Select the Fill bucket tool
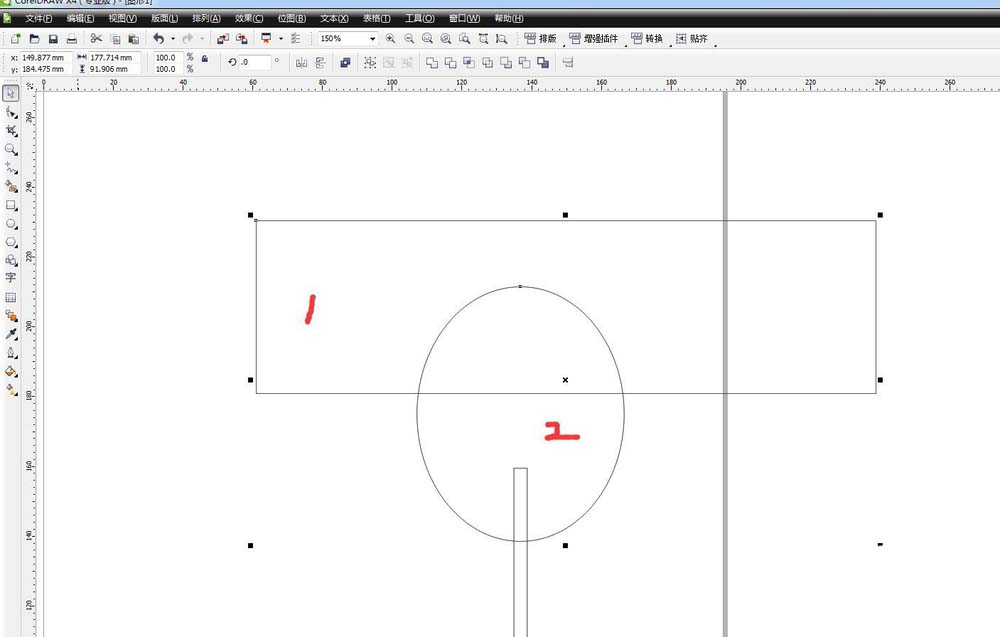This screenshot has width=1000, height=637. point(11,371)
